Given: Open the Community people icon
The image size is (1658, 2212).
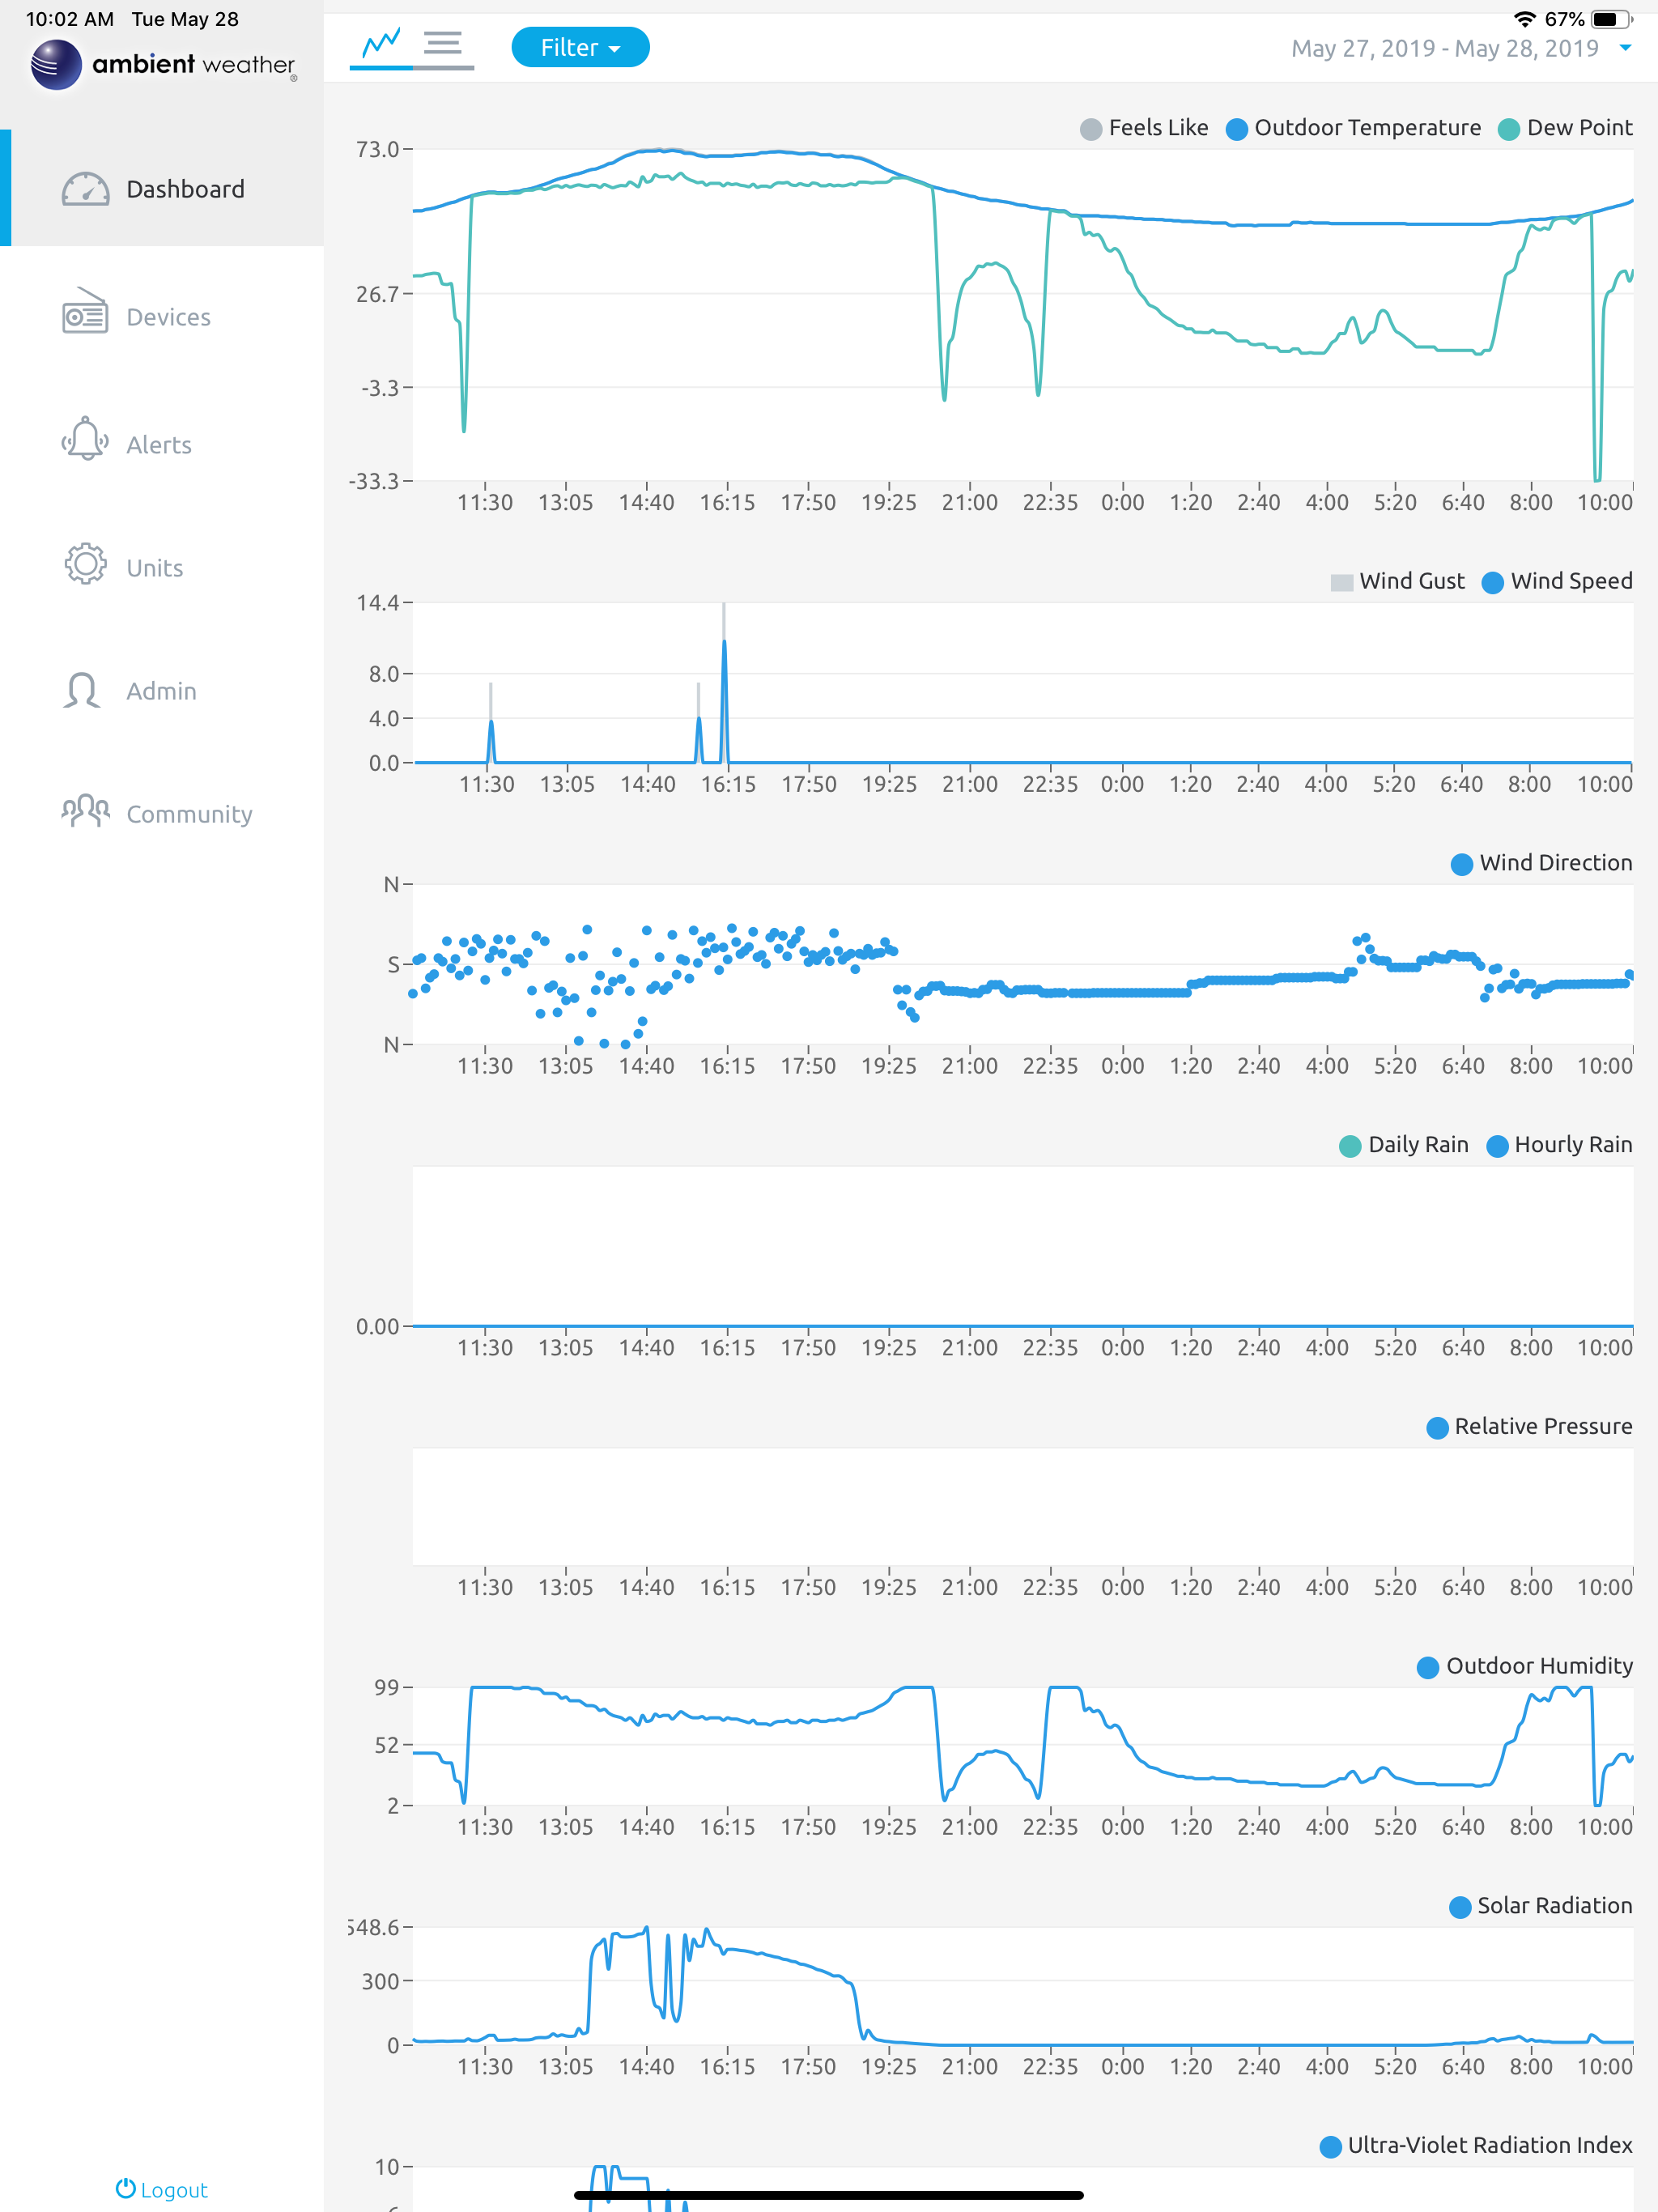Looking at the screenshot, I should (85, 811).
